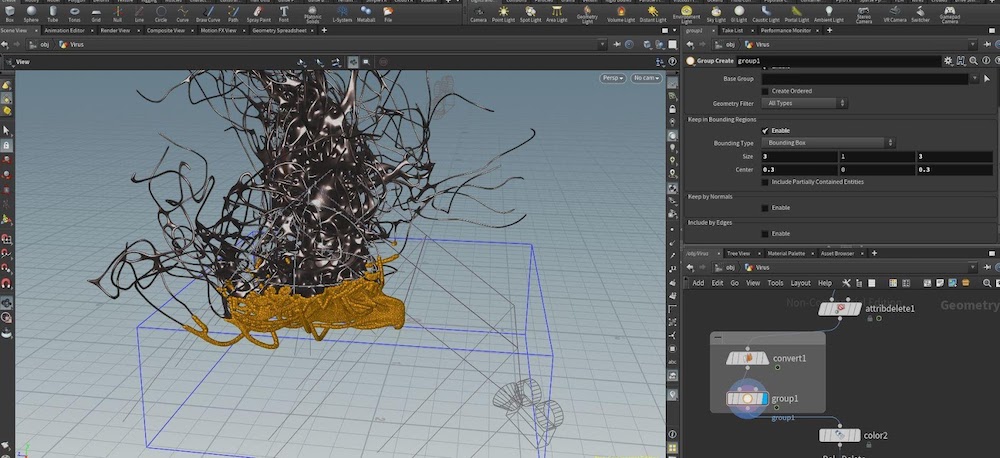Check Include Partially Contained Entities
This screenshot has width=1000, height=458.
tap(766, 182)
